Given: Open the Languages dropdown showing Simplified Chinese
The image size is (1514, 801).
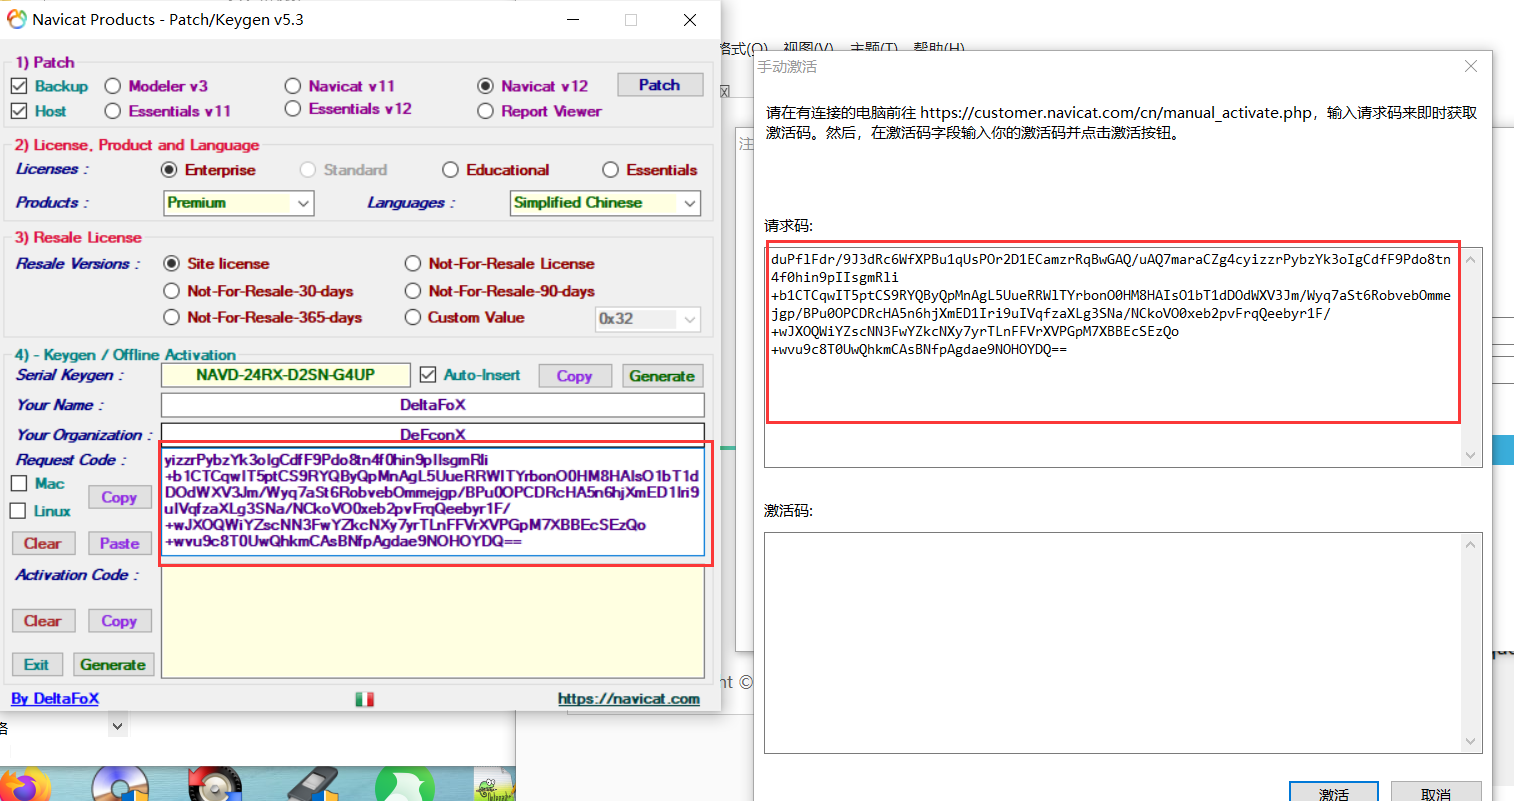Looking at the screenshot, I should pyautogui.click(x=605, y=203).
